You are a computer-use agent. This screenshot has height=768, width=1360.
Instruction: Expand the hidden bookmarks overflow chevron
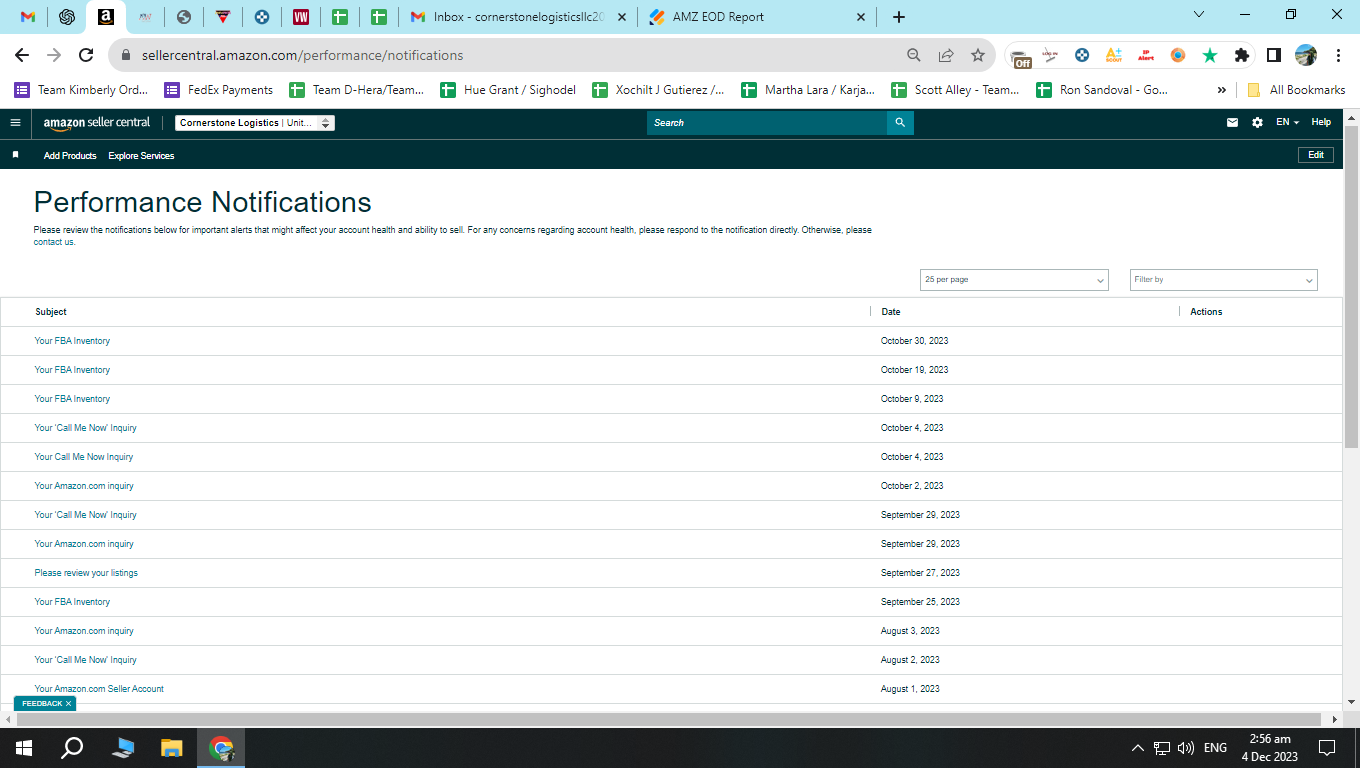[x=1222, y=90]
